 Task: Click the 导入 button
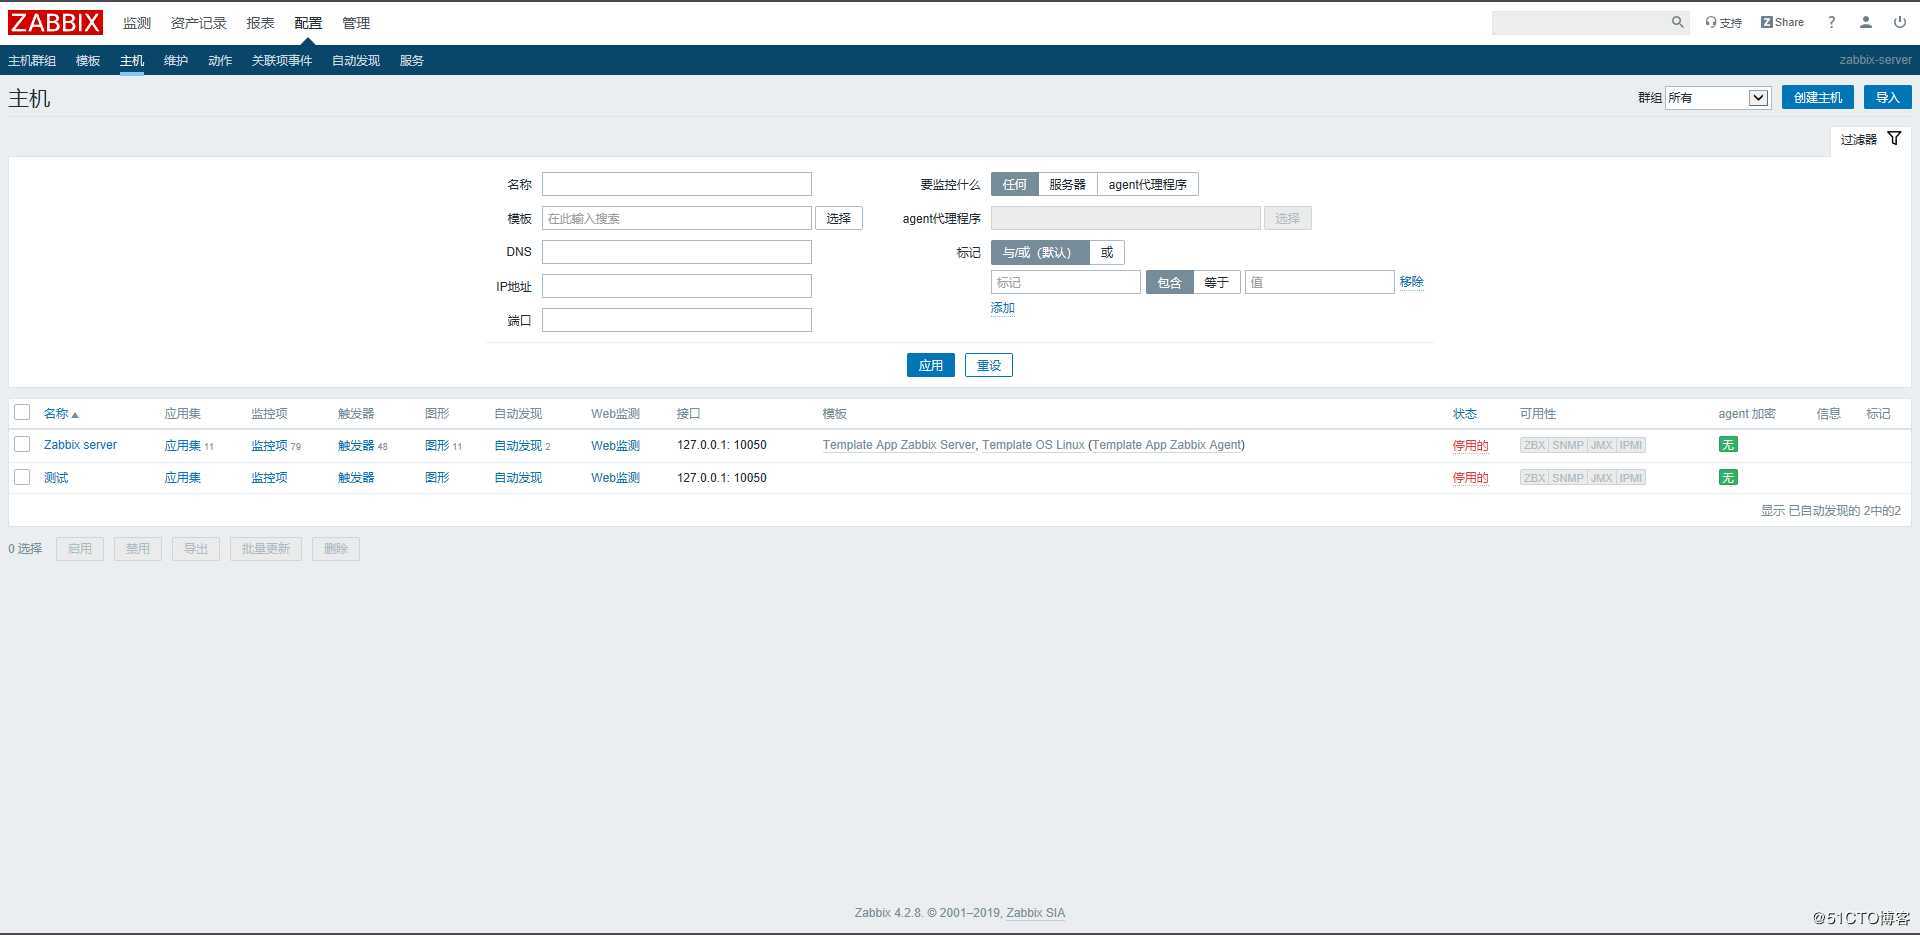click(x=1887, y=97)
